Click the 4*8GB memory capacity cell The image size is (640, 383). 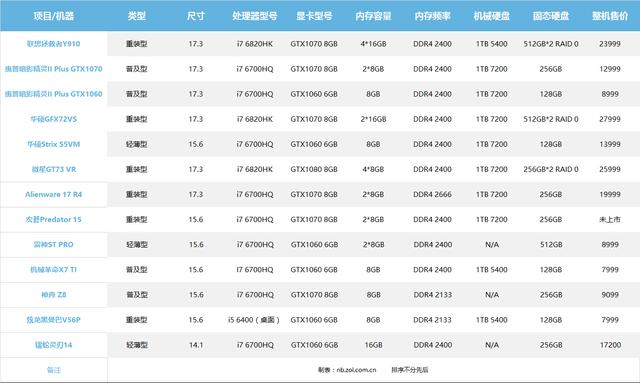tap(373, 169)
